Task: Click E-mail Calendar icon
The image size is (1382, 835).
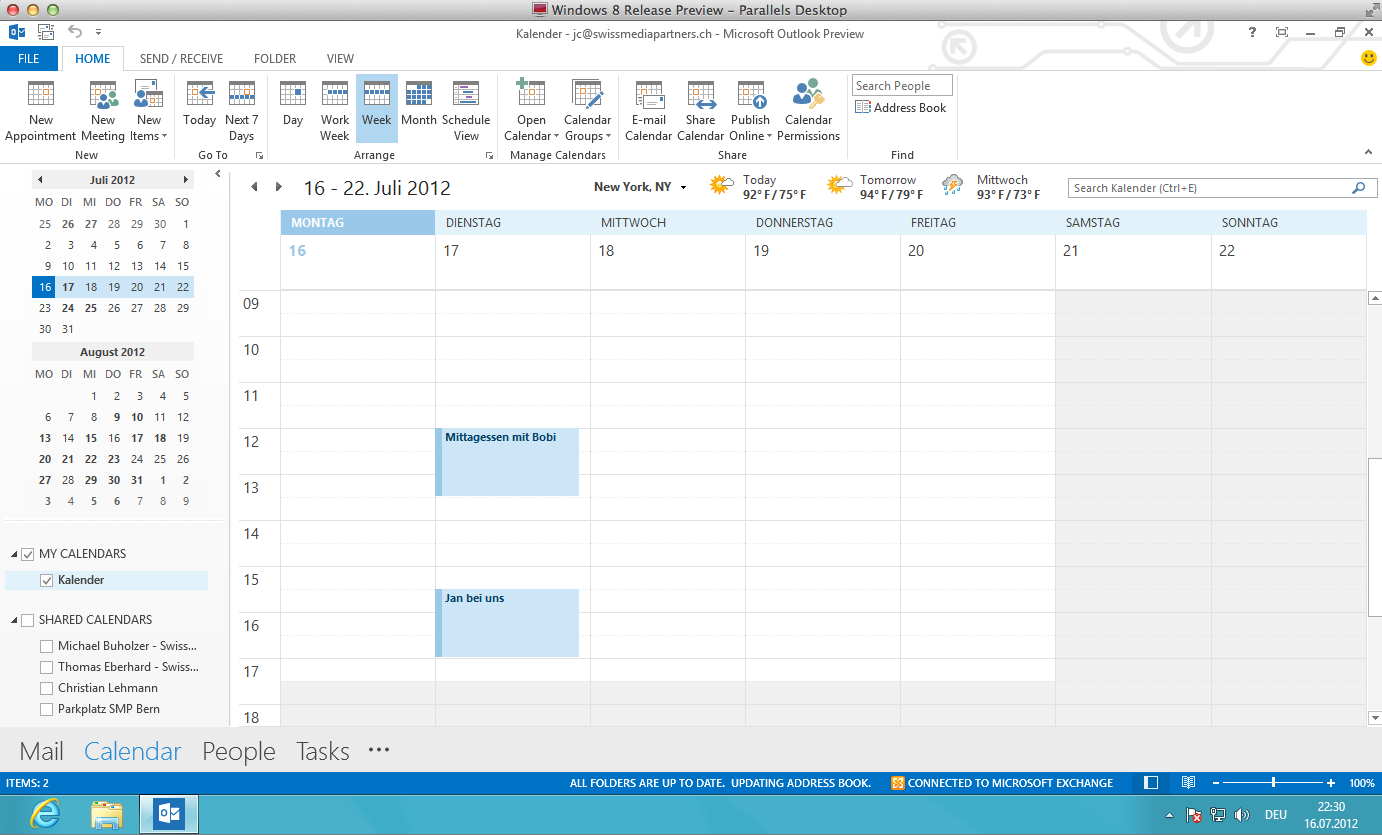Action: [x=649, y=111]
